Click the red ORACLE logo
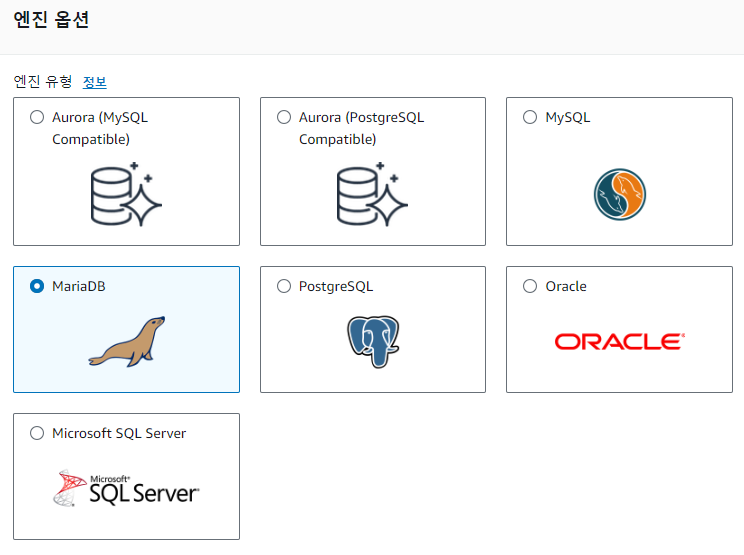The height and width of the screenshot is (555, 744). pyautogui.click(x=620, y=342)
